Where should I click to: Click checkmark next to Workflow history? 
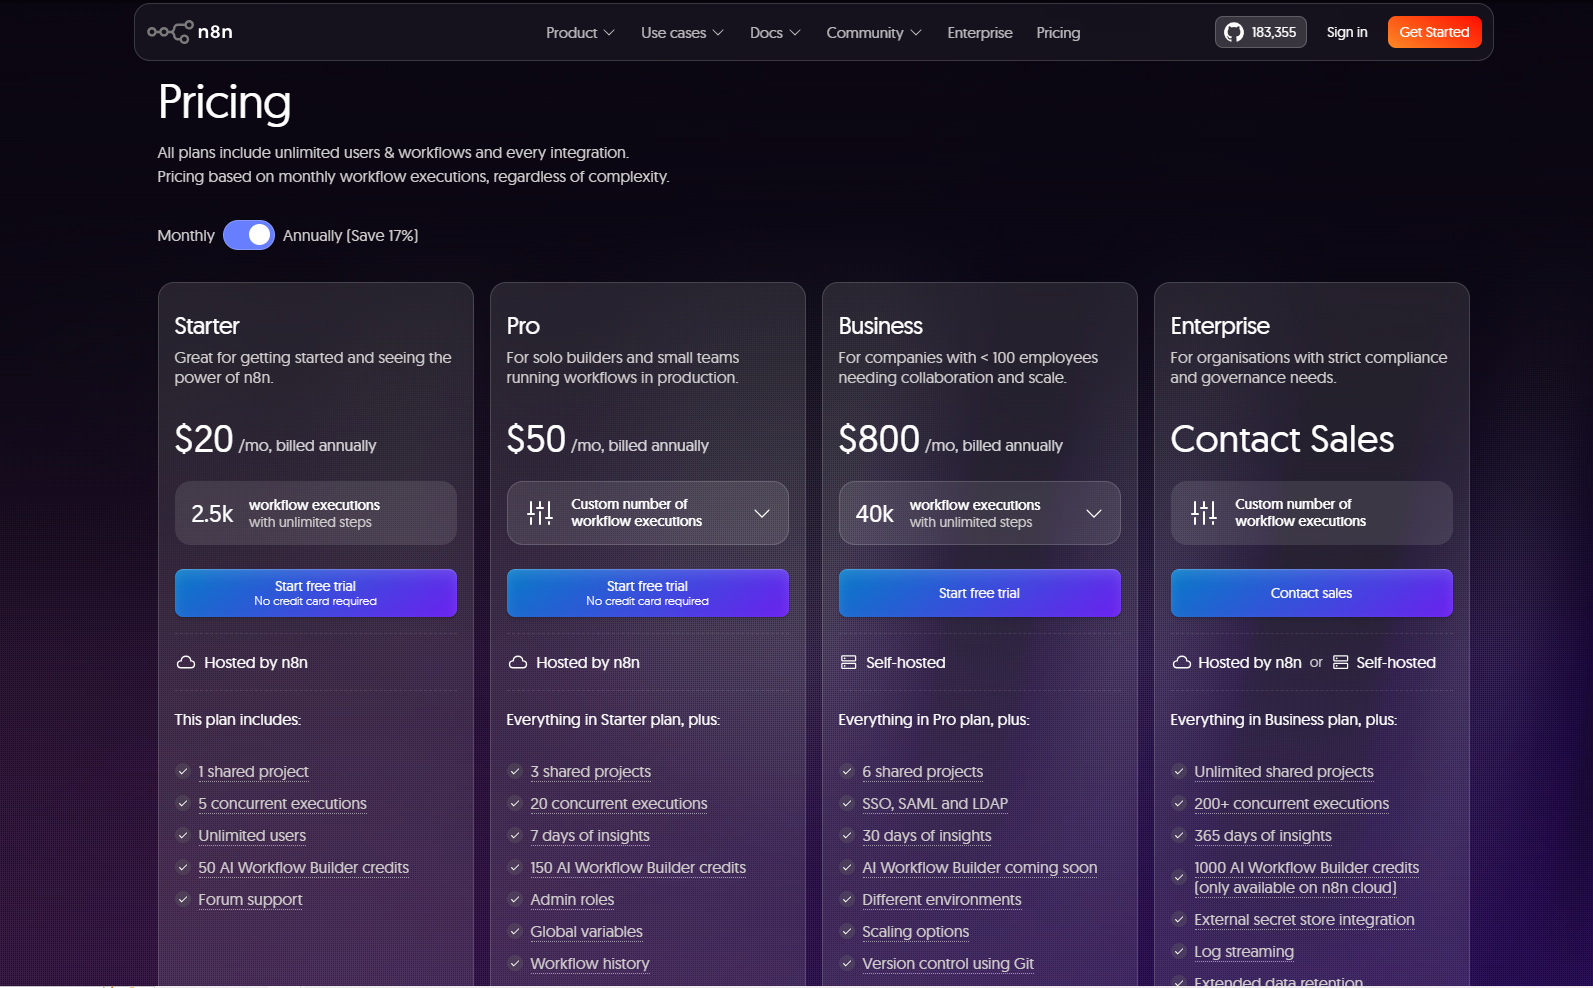(x=515, y=963)
